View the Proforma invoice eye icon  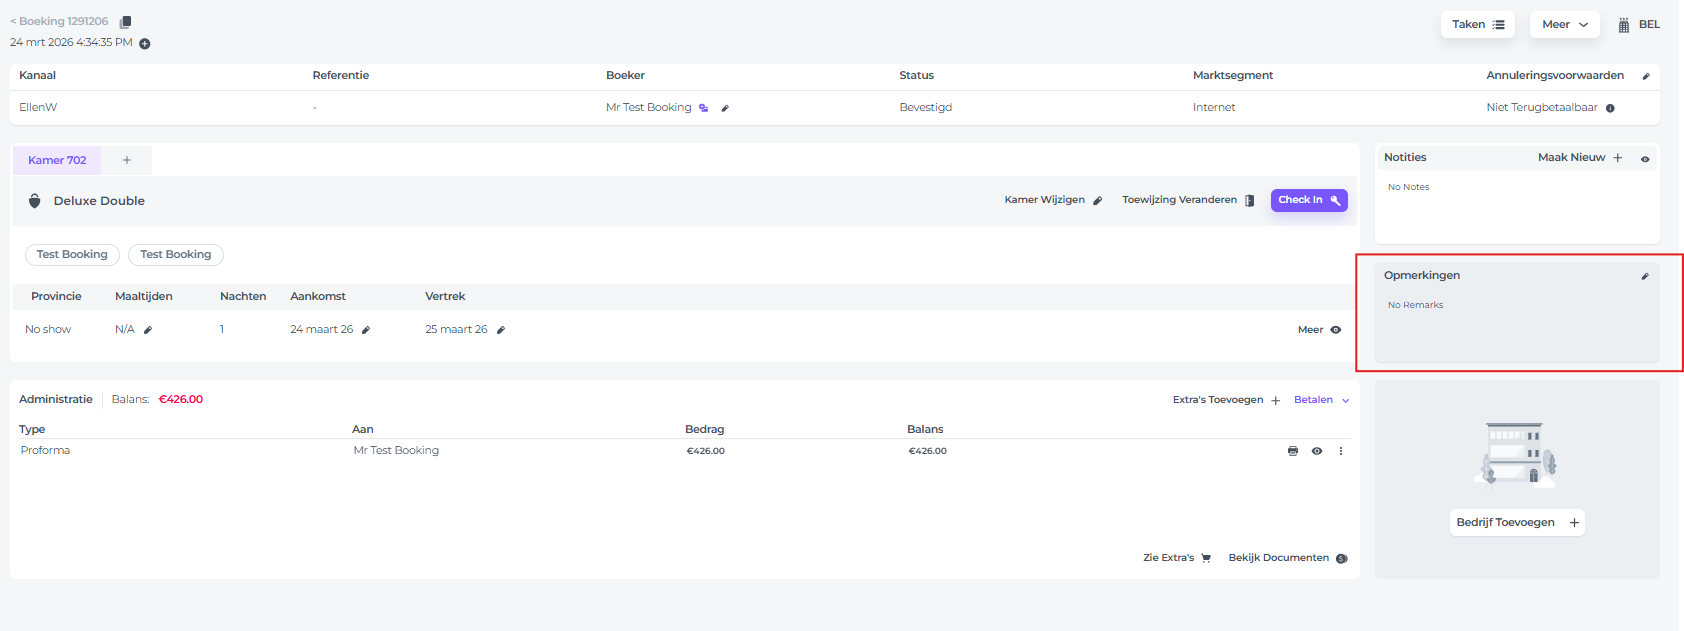click(x=1317, y=451)
